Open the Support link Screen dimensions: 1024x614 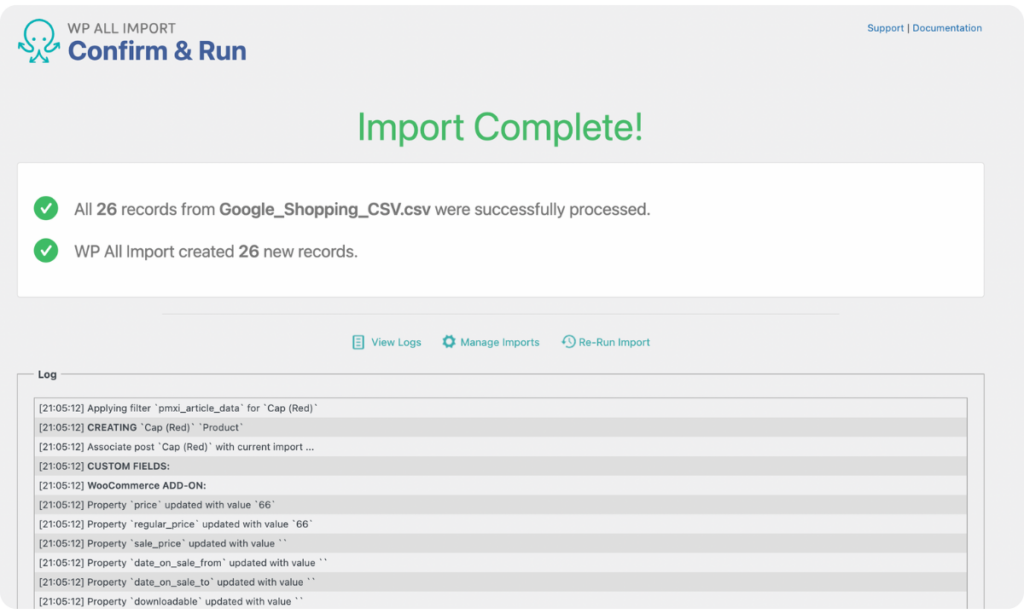click(x=885, y=28)
